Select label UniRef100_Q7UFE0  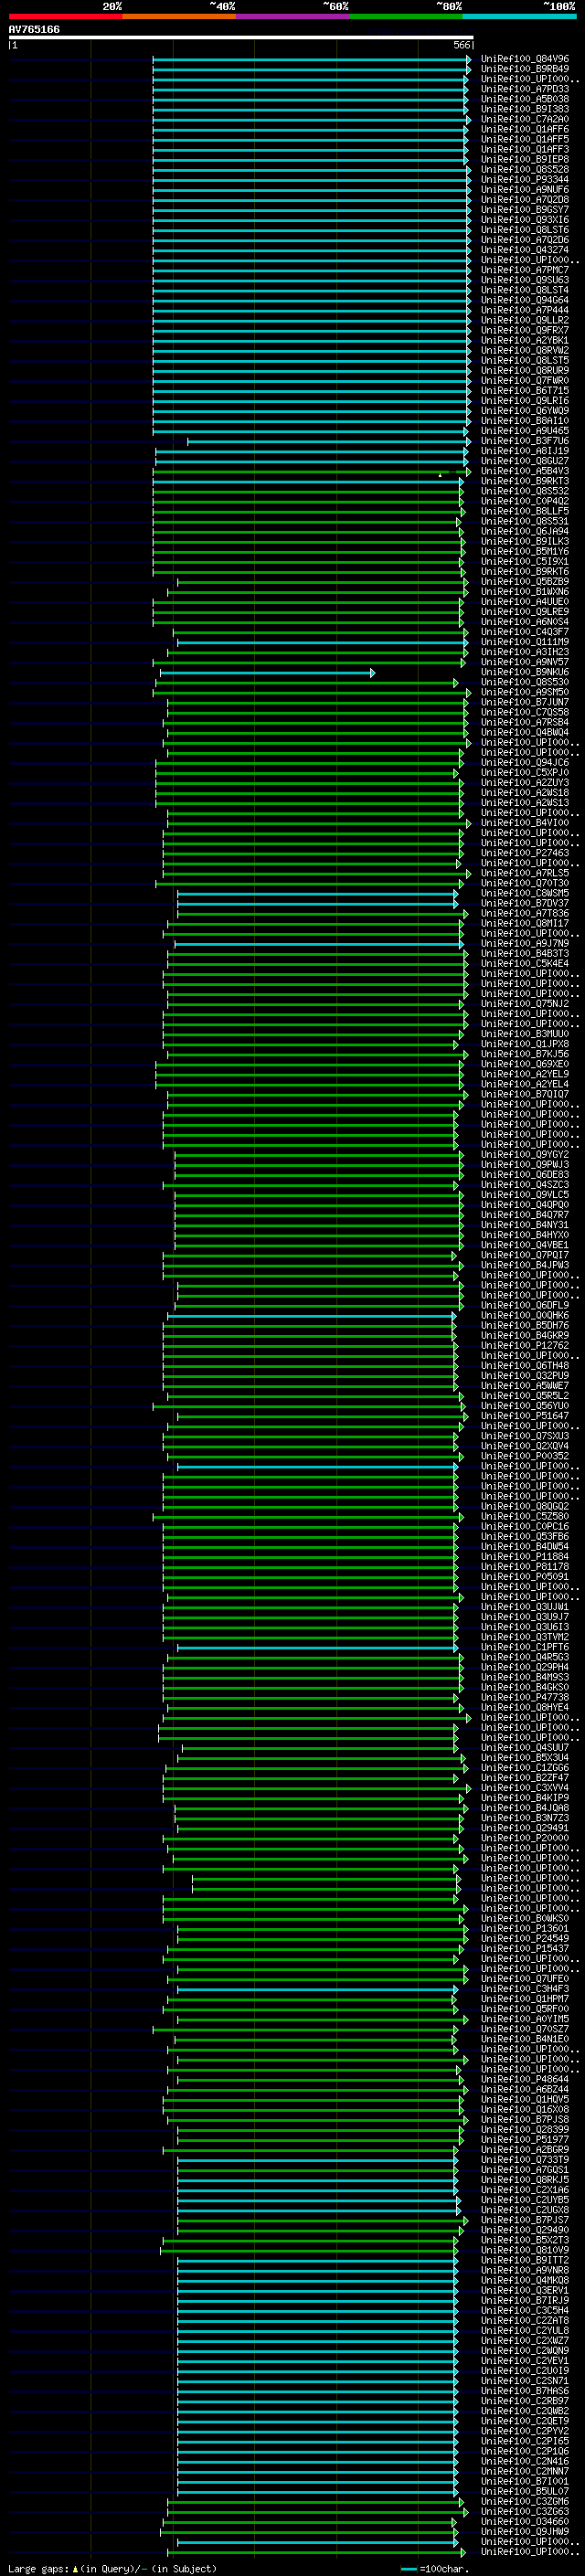coord(525,1980)
